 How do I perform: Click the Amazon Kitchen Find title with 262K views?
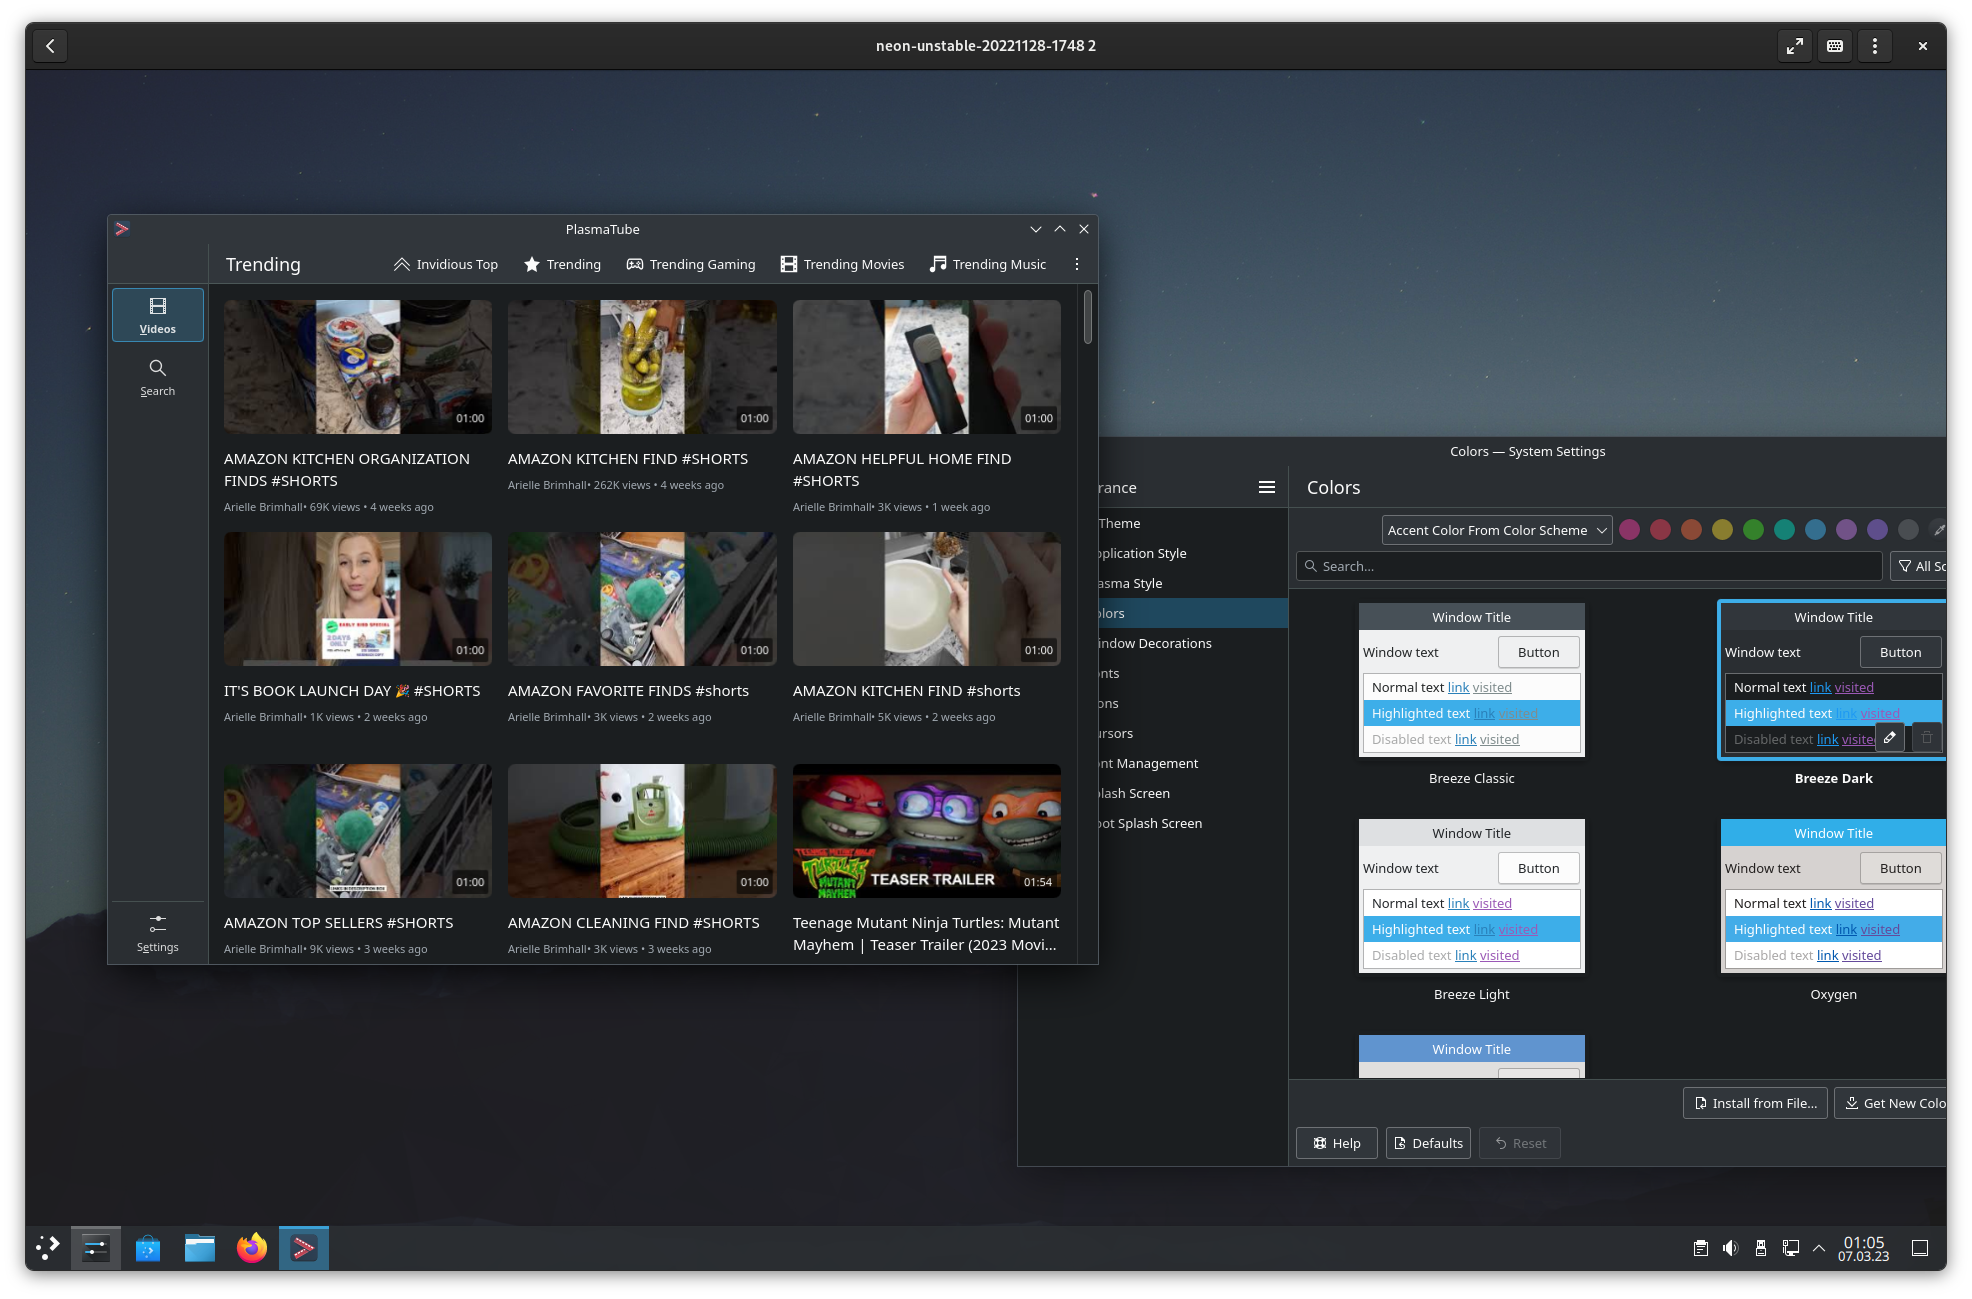pyautogui.click(x=628, y=459)
